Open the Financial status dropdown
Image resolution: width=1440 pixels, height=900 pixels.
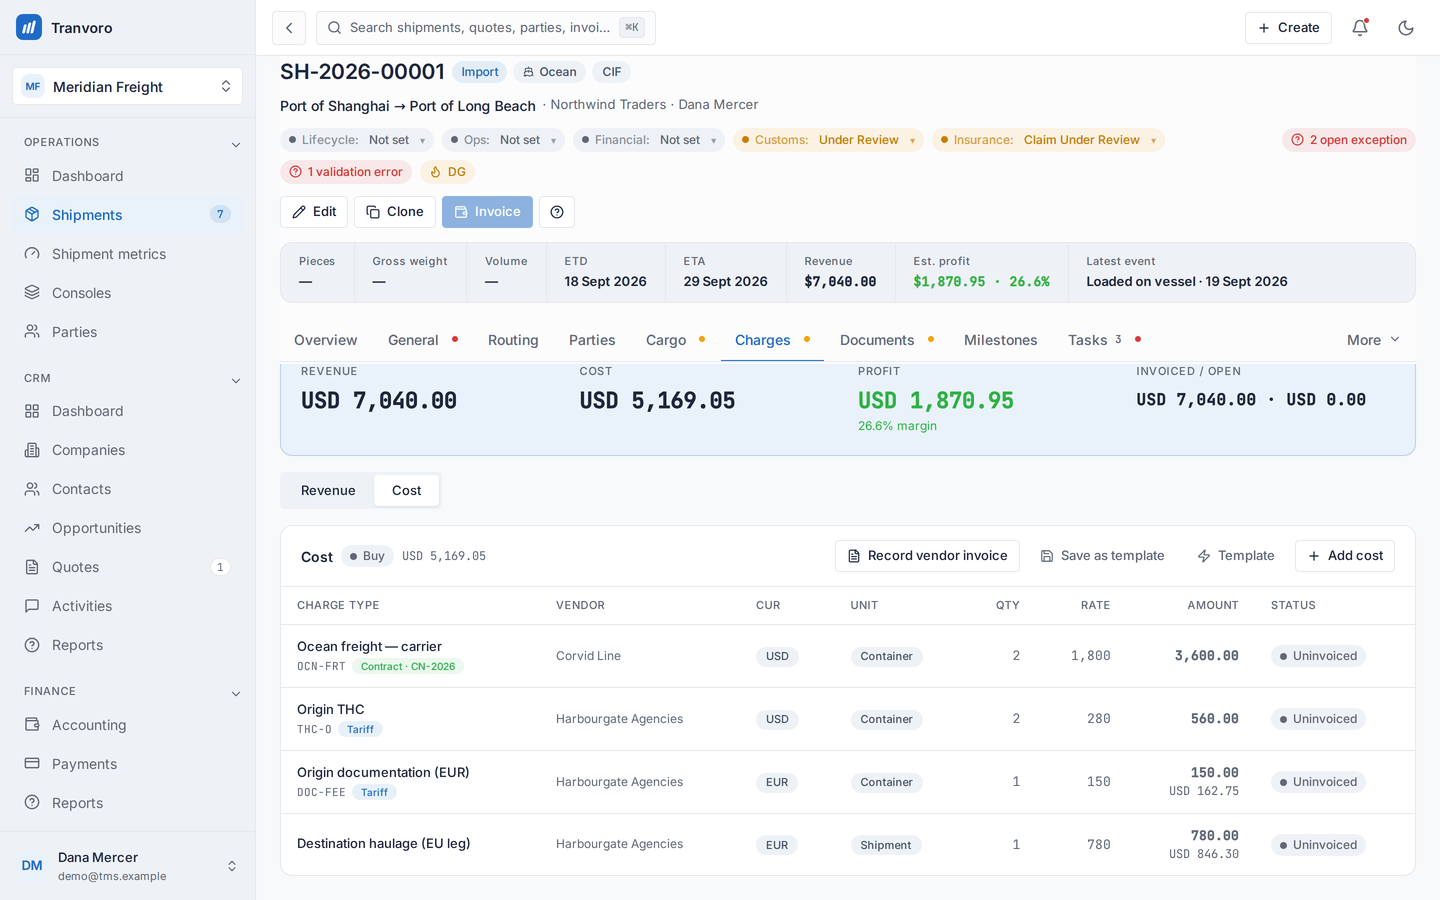649,140
